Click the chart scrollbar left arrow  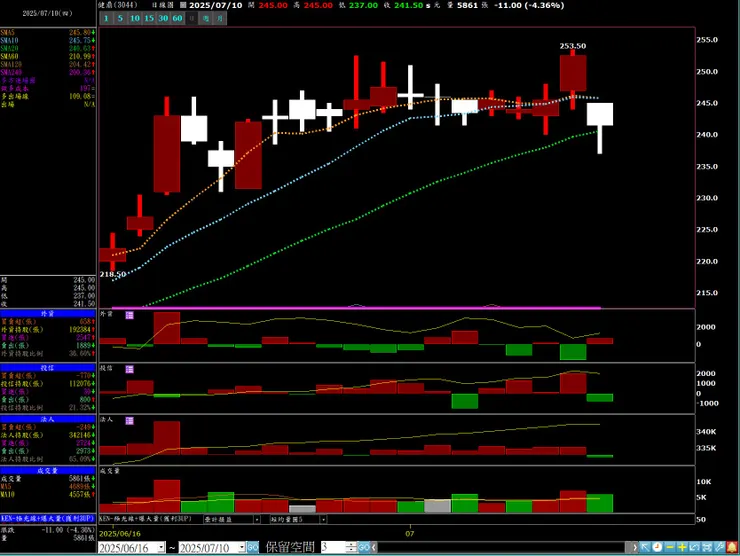coord(374,548)
